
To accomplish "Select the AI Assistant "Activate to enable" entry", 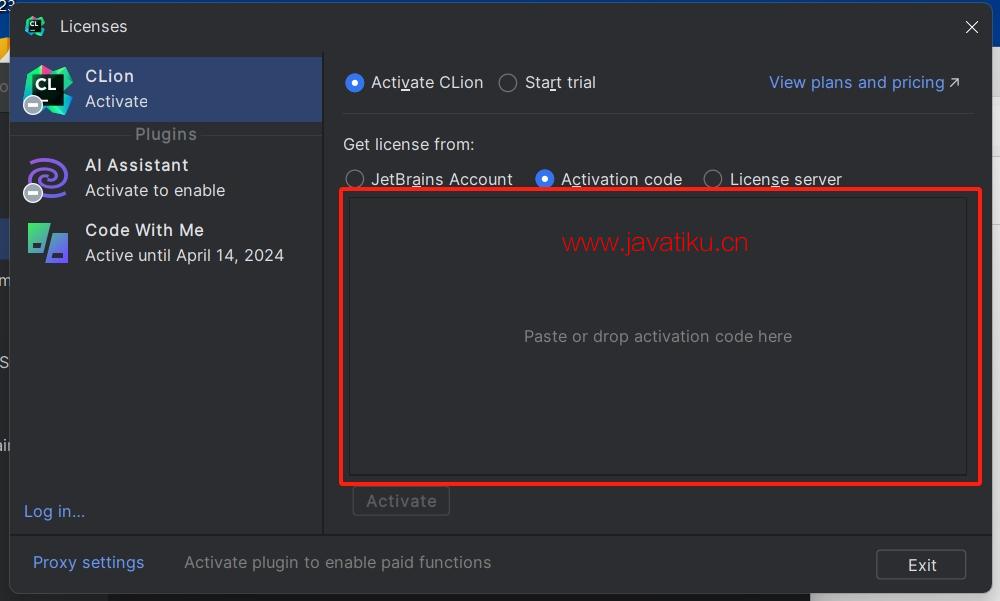I will click(155, 190).
